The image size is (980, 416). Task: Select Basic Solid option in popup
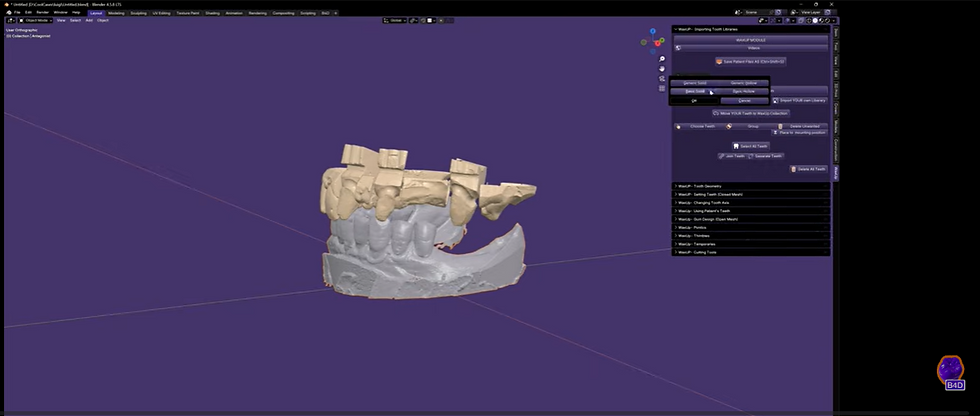tap(694, 91)
